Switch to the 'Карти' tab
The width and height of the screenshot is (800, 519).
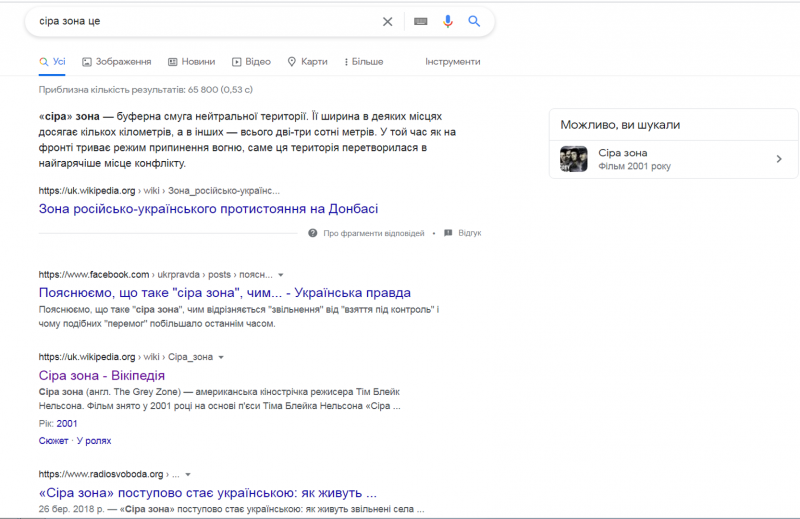coord(308,62)
